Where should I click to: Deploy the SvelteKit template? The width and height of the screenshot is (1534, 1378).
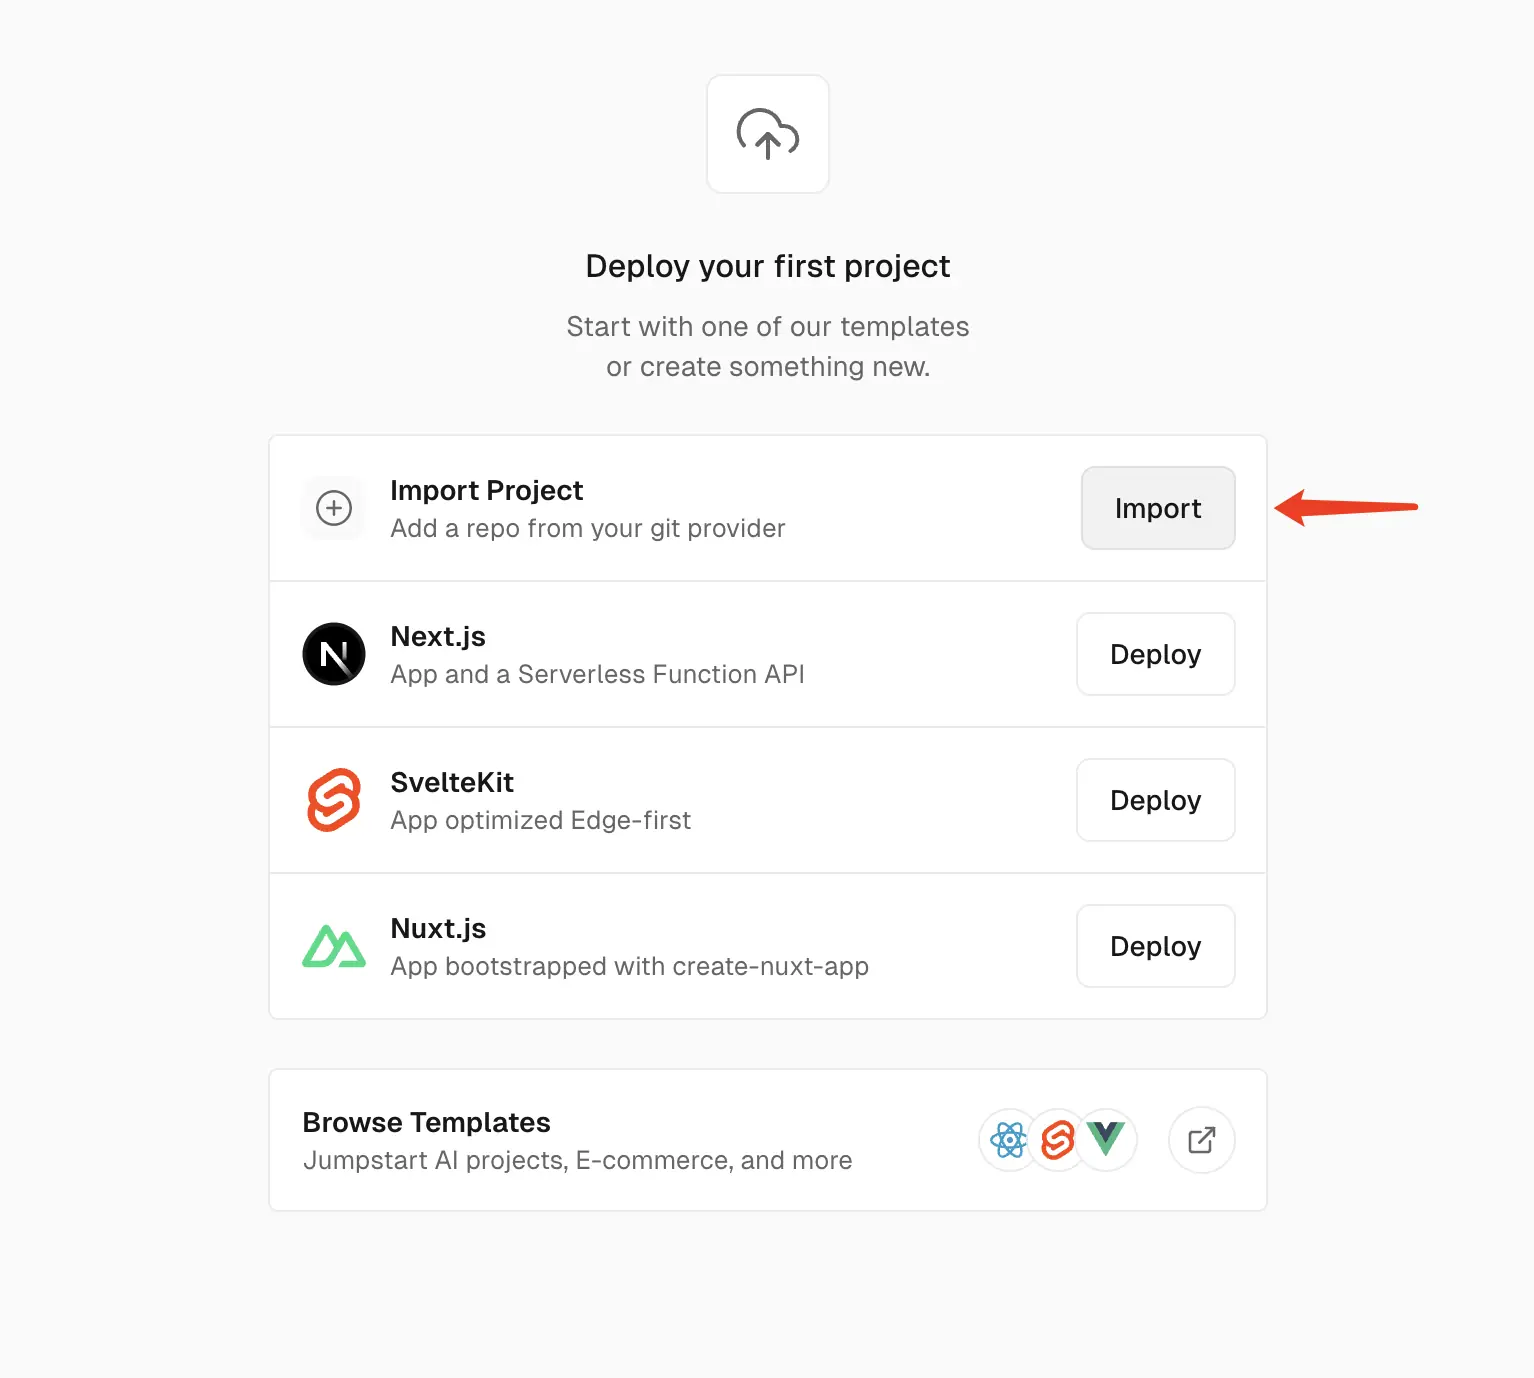[1155, 800]
